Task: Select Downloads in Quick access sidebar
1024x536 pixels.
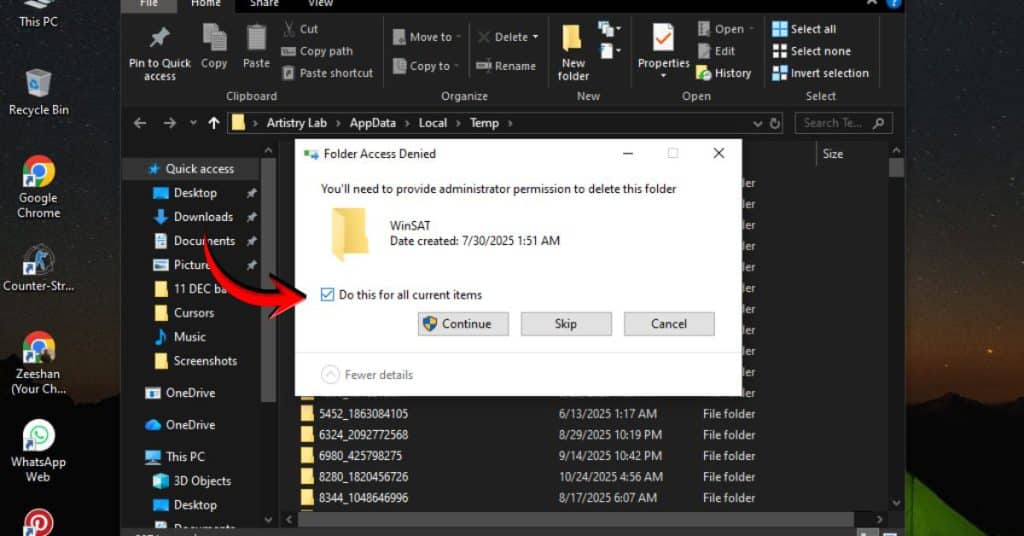Action: [x=203, y=217]
